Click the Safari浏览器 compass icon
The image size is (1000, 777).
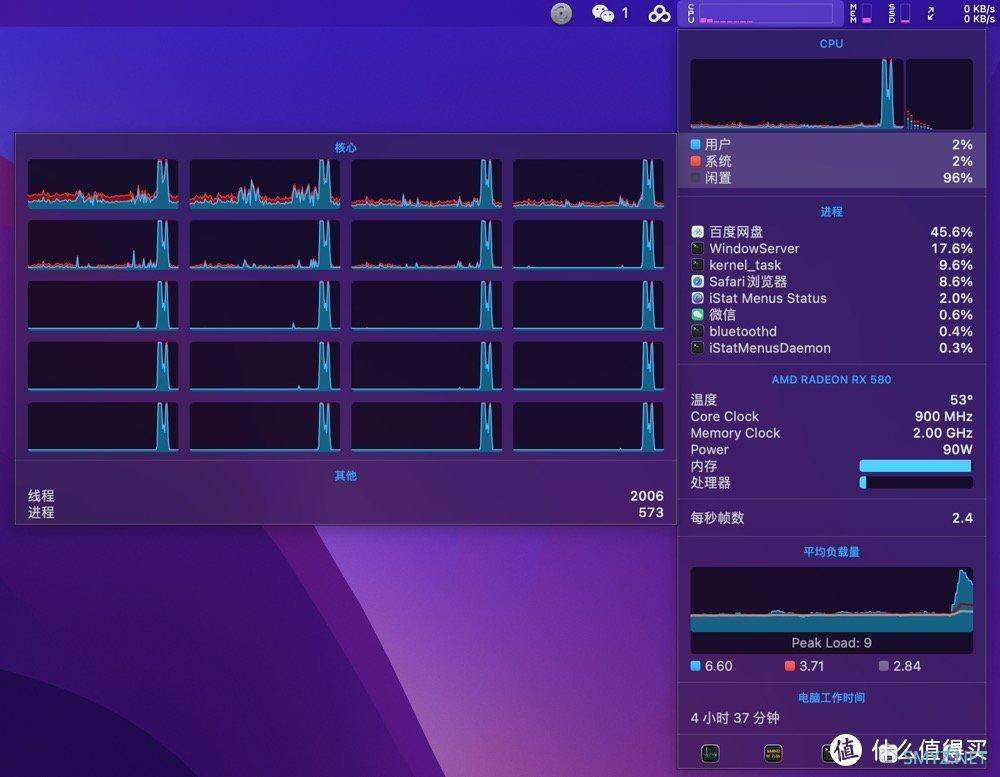(697, 281)
